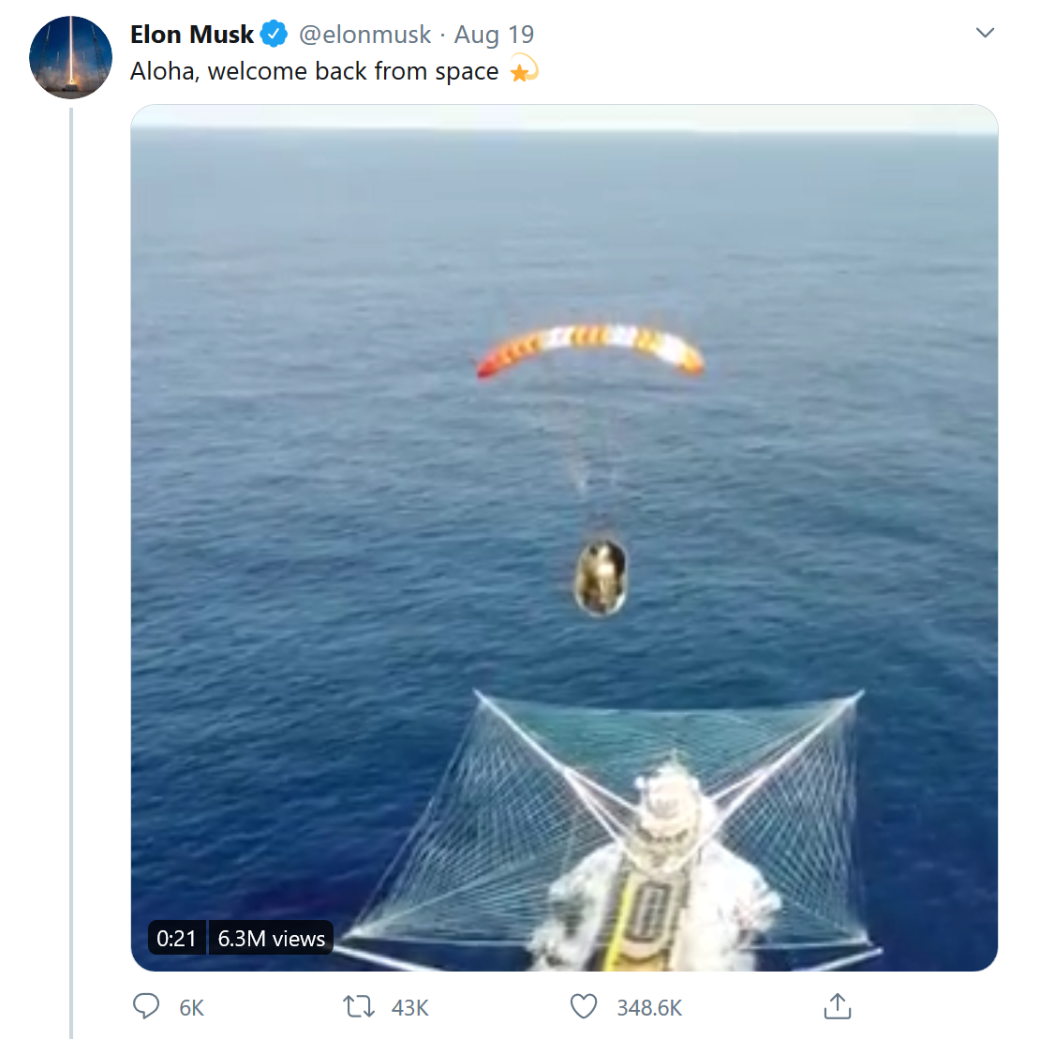This screenshot has width=1042, height=1040.
Task: Retweet this tweet using the retweet icon
Action: coord(359,1006)
